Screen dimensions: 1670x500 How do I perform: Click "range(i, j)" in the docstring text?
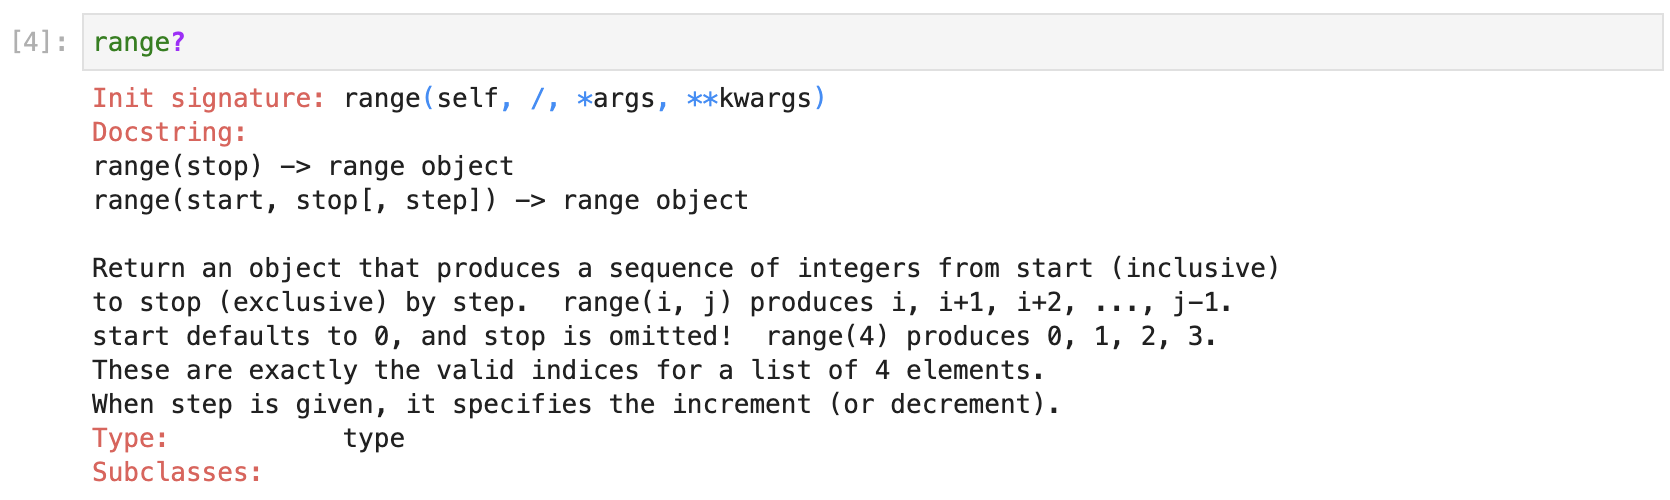coord(647,302)
